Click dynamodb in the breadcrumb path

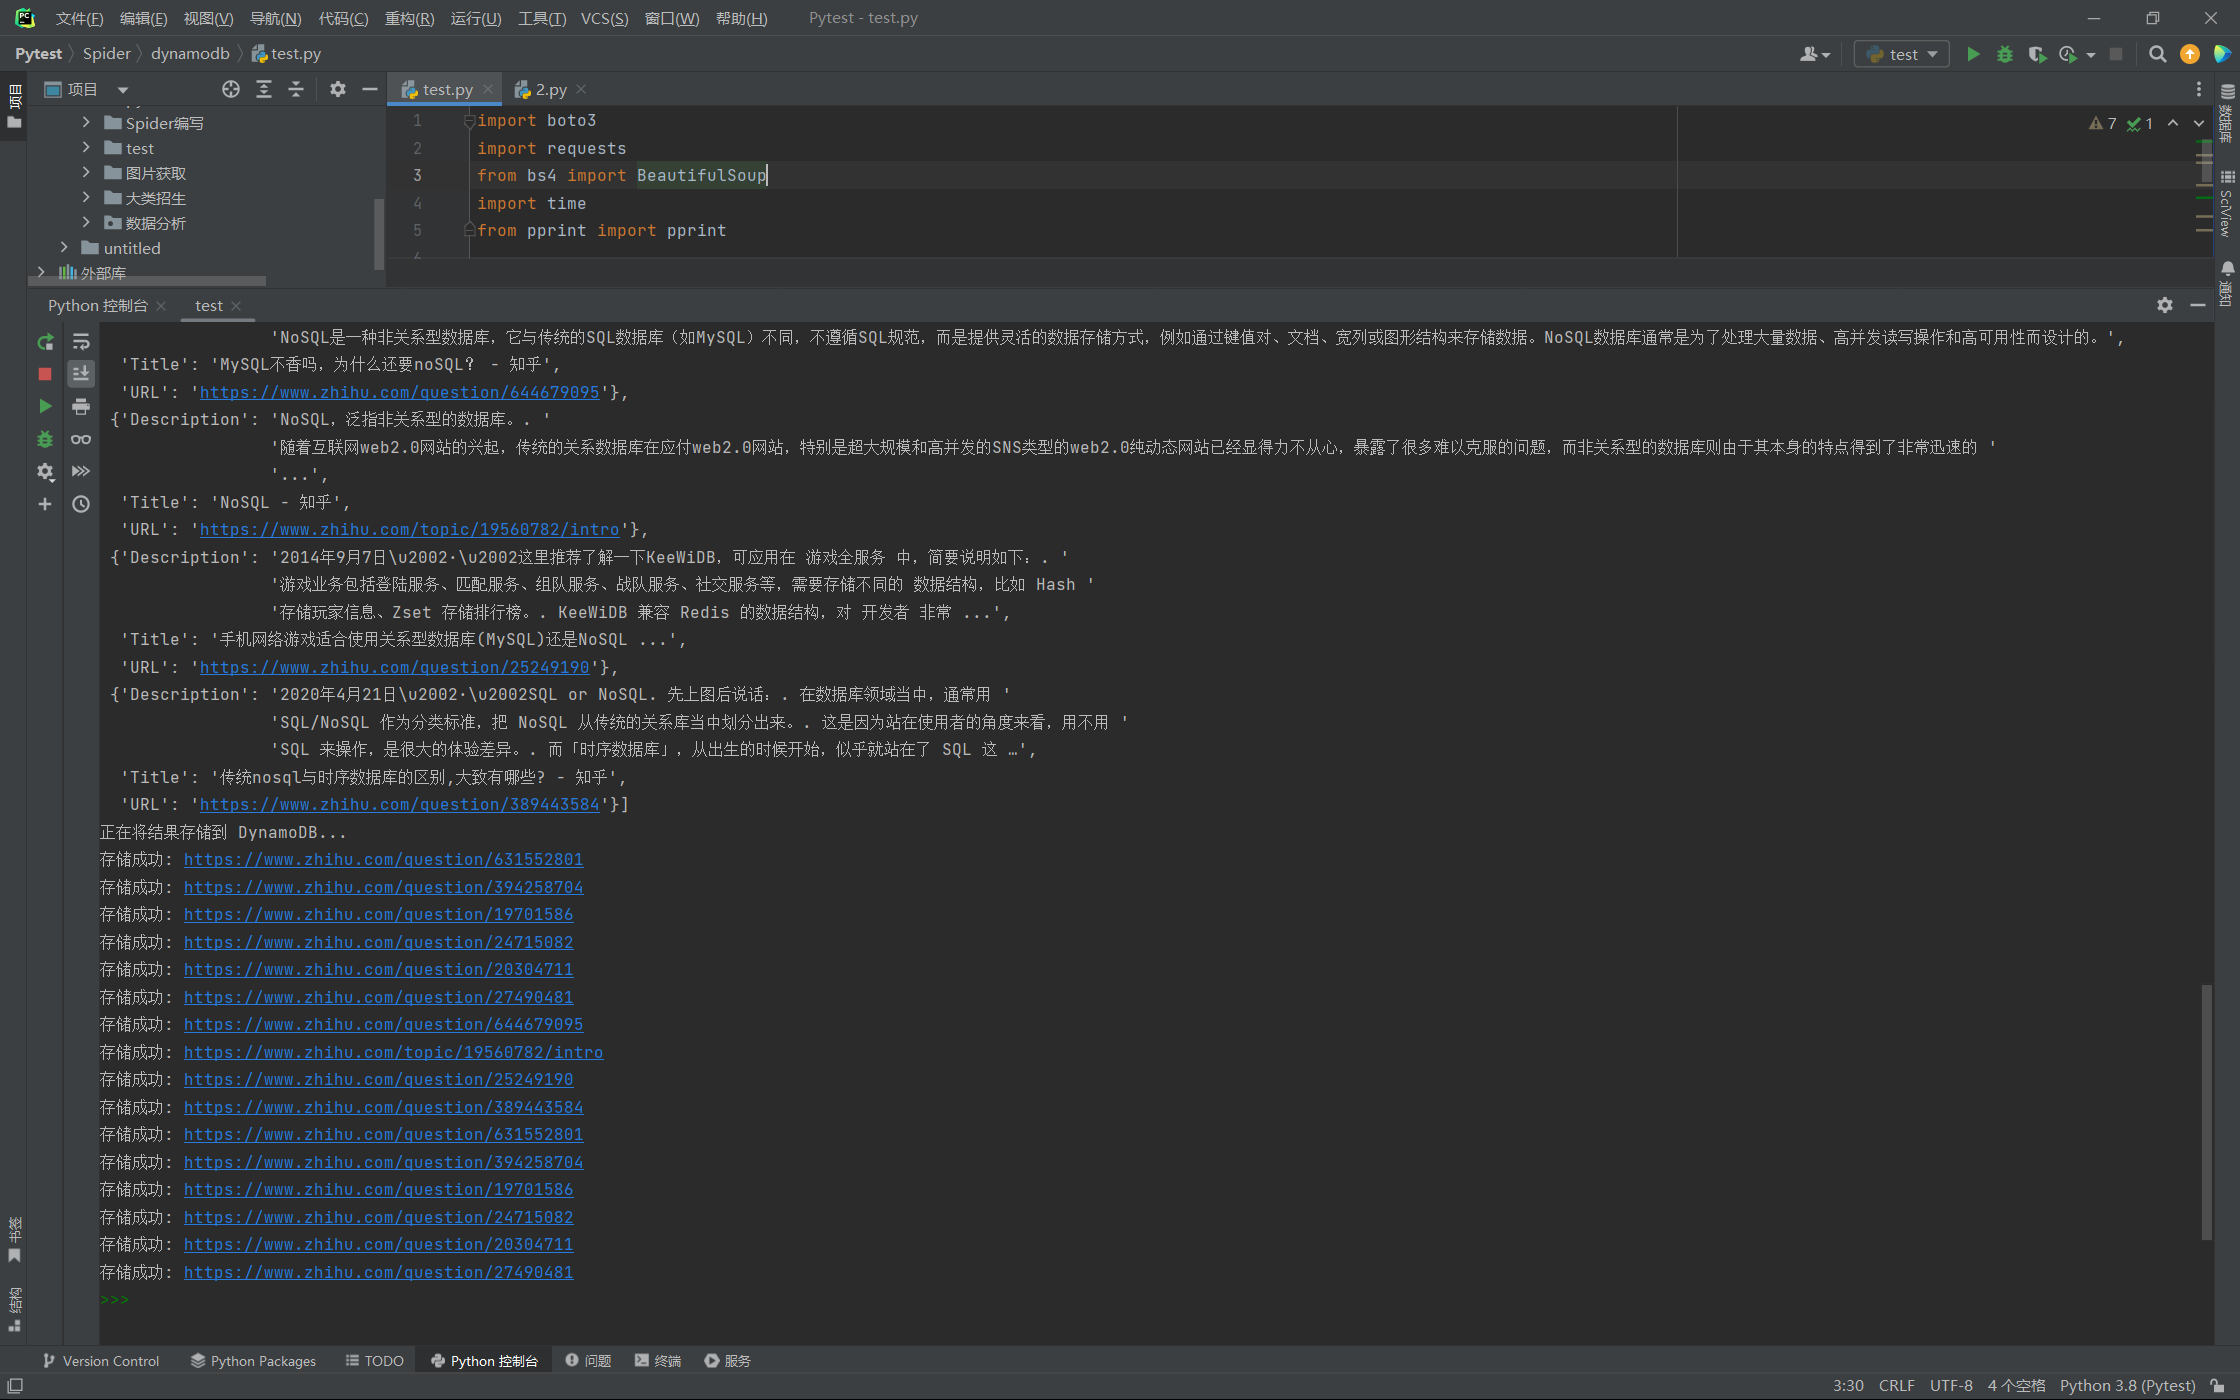pyautogui.click(x=190, y=54)
